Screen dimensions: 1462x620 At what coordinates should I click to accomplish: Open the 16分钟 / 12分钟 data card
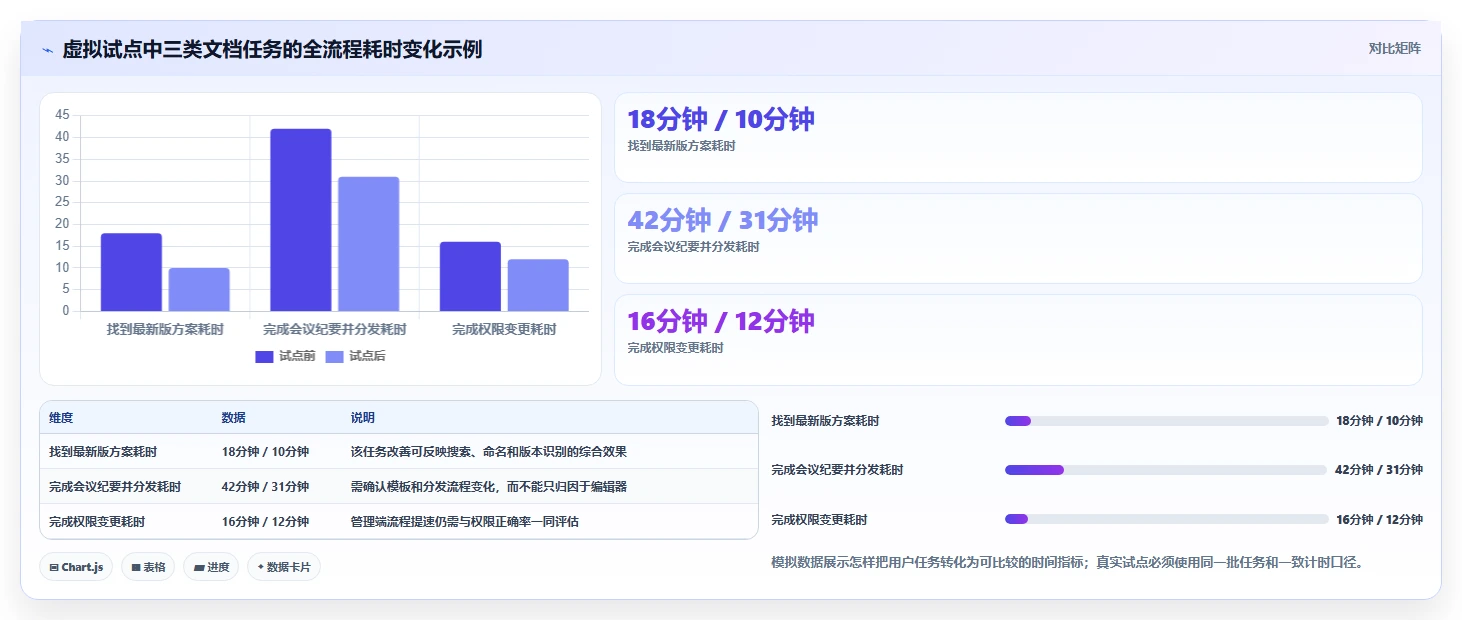click(x=1018, y=340)
